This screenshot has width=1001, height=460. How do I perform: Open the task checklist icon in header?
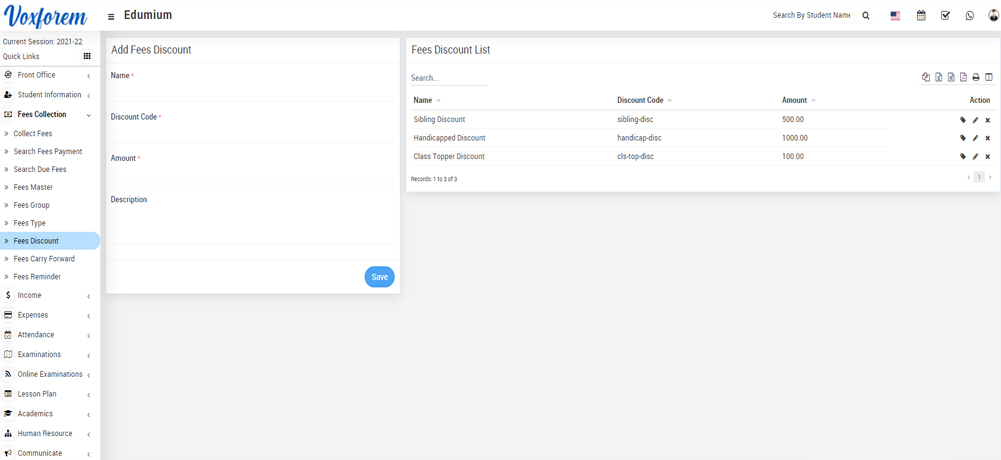pyautogui.click(x=945, y=16)
